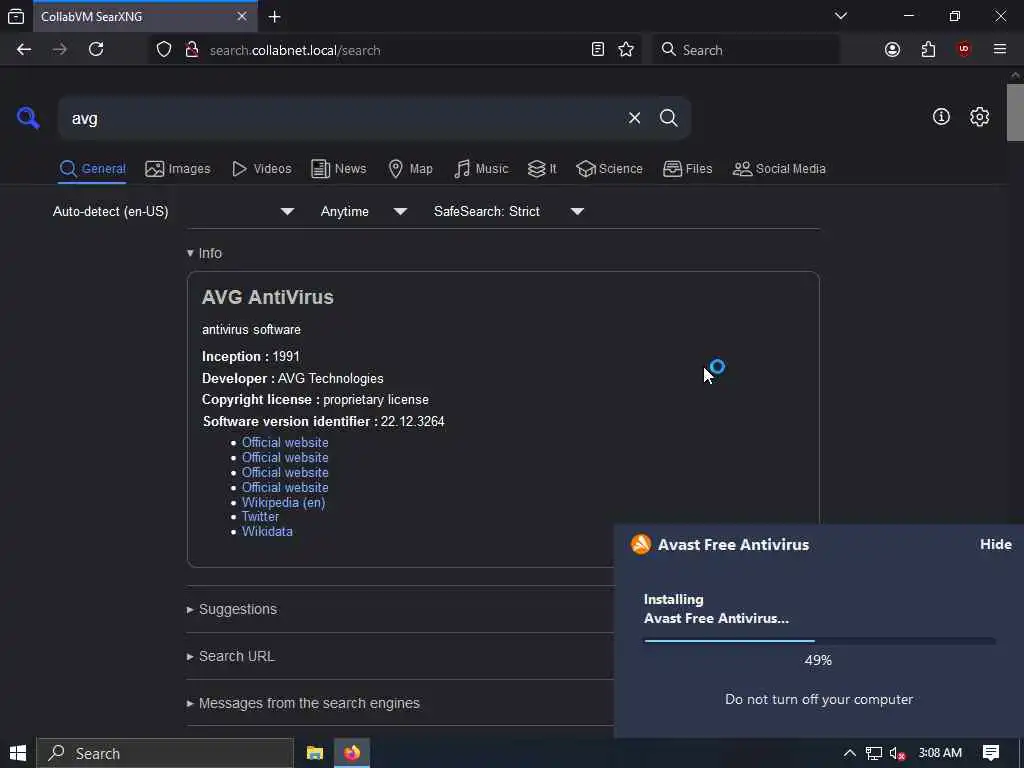This screenshot has height=768, width=1024.
Task: Click Firefox taskbar icon
Action: click(x=352, y=753)
